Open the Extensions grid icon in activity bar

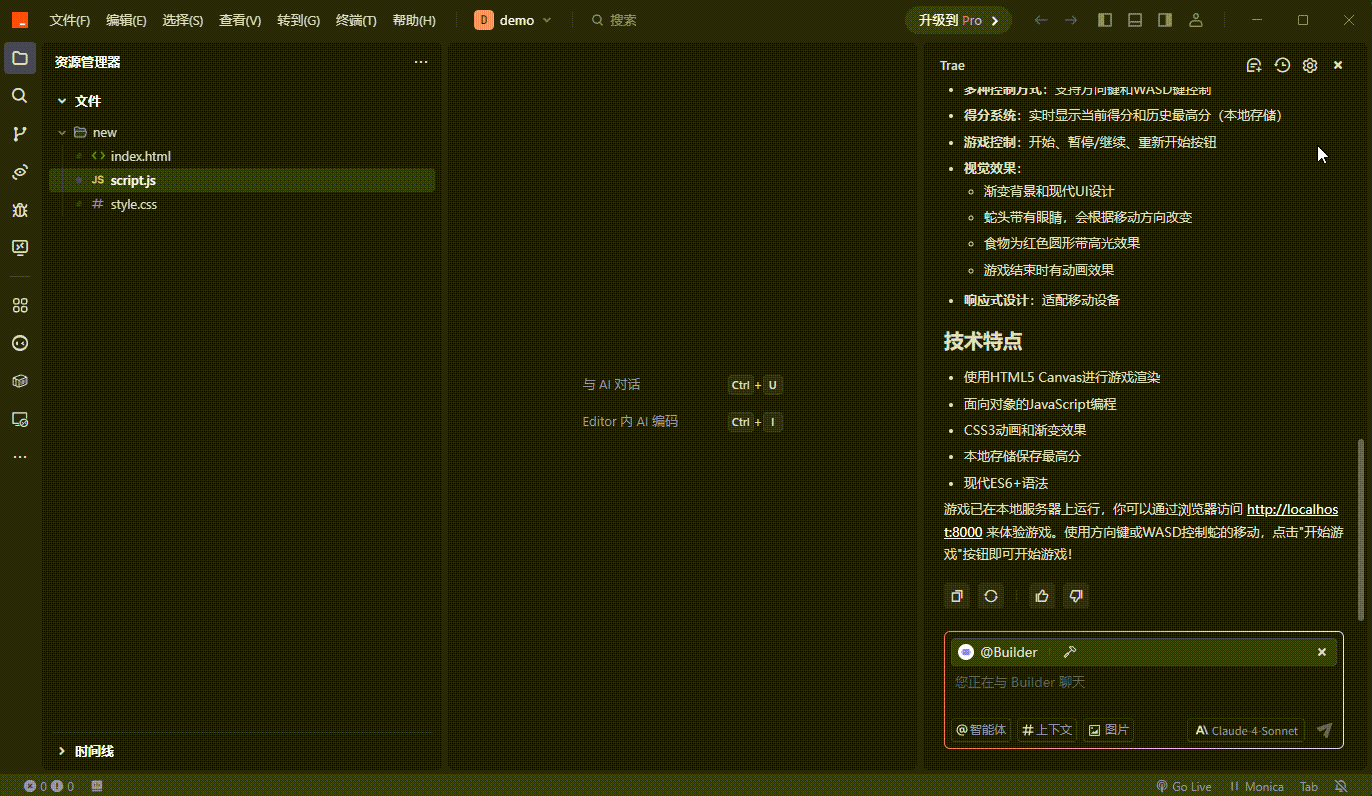tap(20, 305)
